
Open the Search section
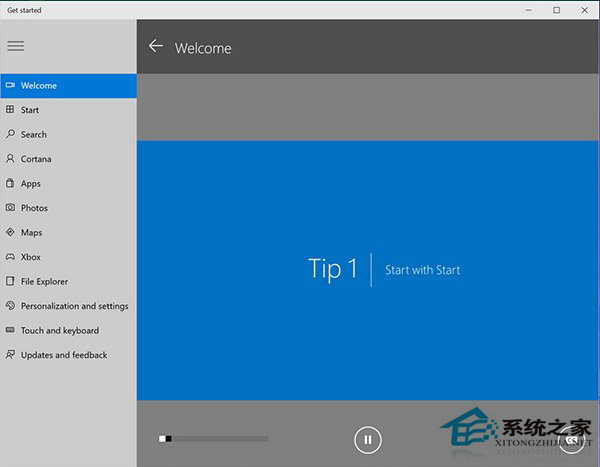tap(68, 134)
